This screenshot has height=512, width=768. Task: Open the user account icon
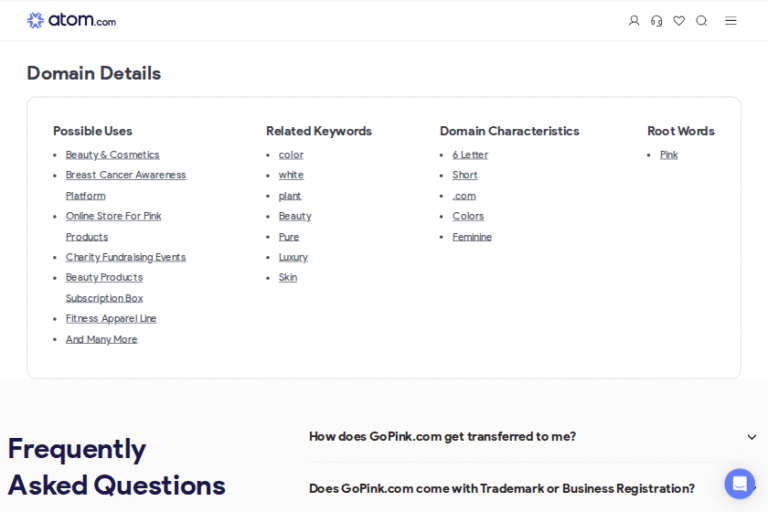point(634,21)
